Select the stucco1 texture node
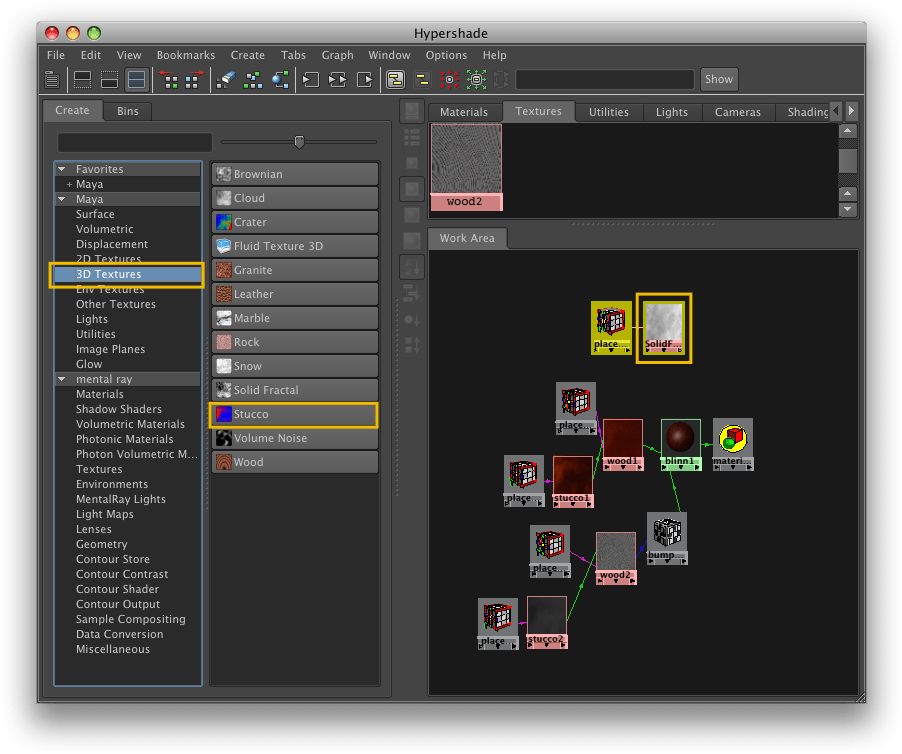 (573, 481)
